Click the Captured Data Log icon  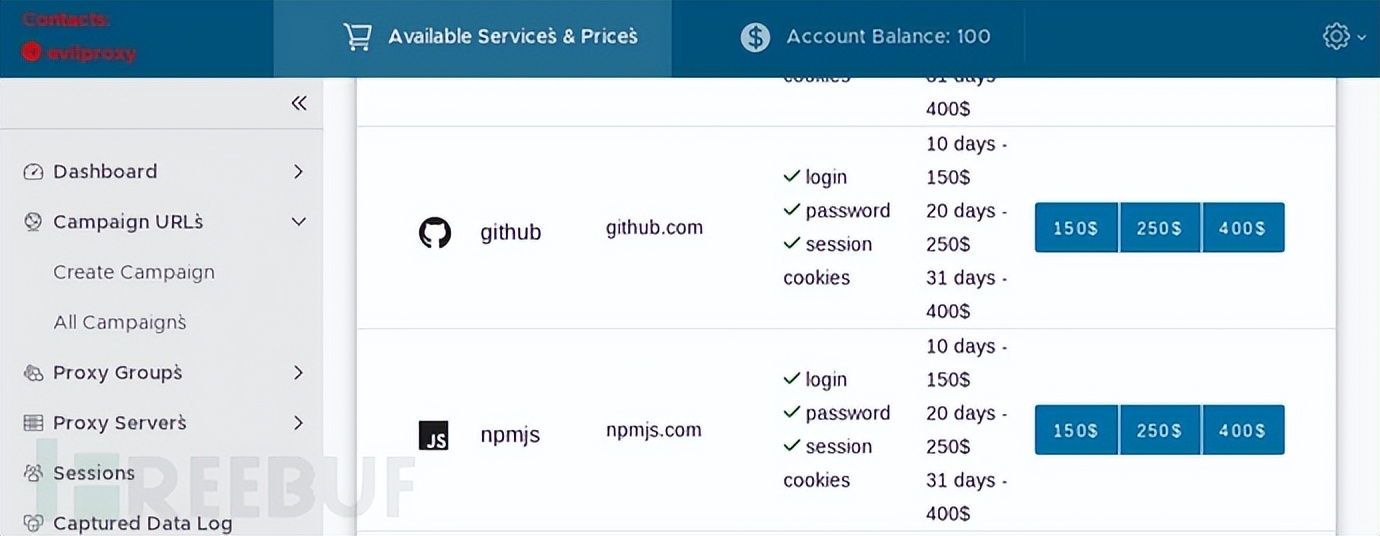(x=33, y=523)
